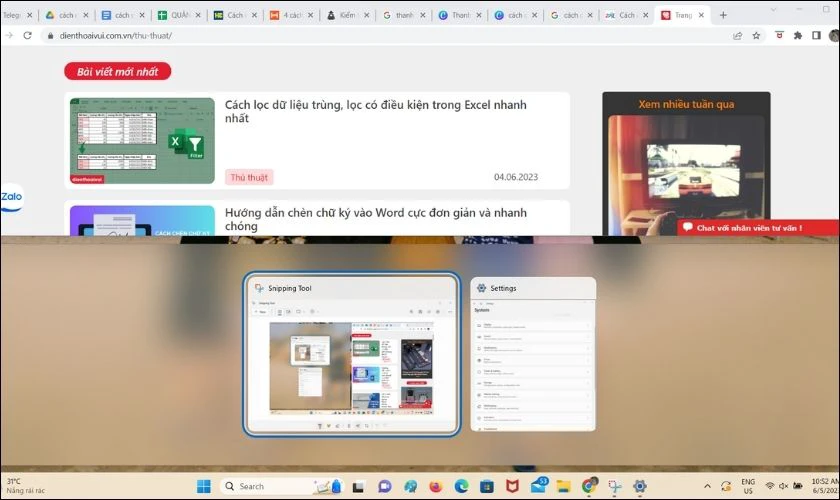Click the red Pocket-style extension icon
840x500 pixels.
779,35
